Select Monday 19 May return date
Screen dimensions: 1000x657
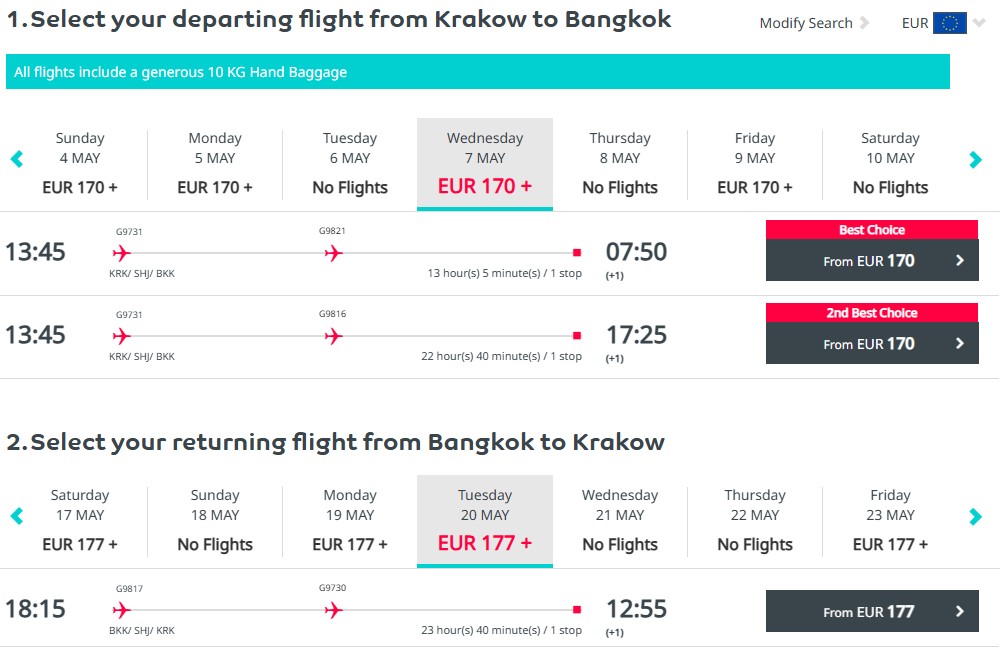[x=350, y=520]
